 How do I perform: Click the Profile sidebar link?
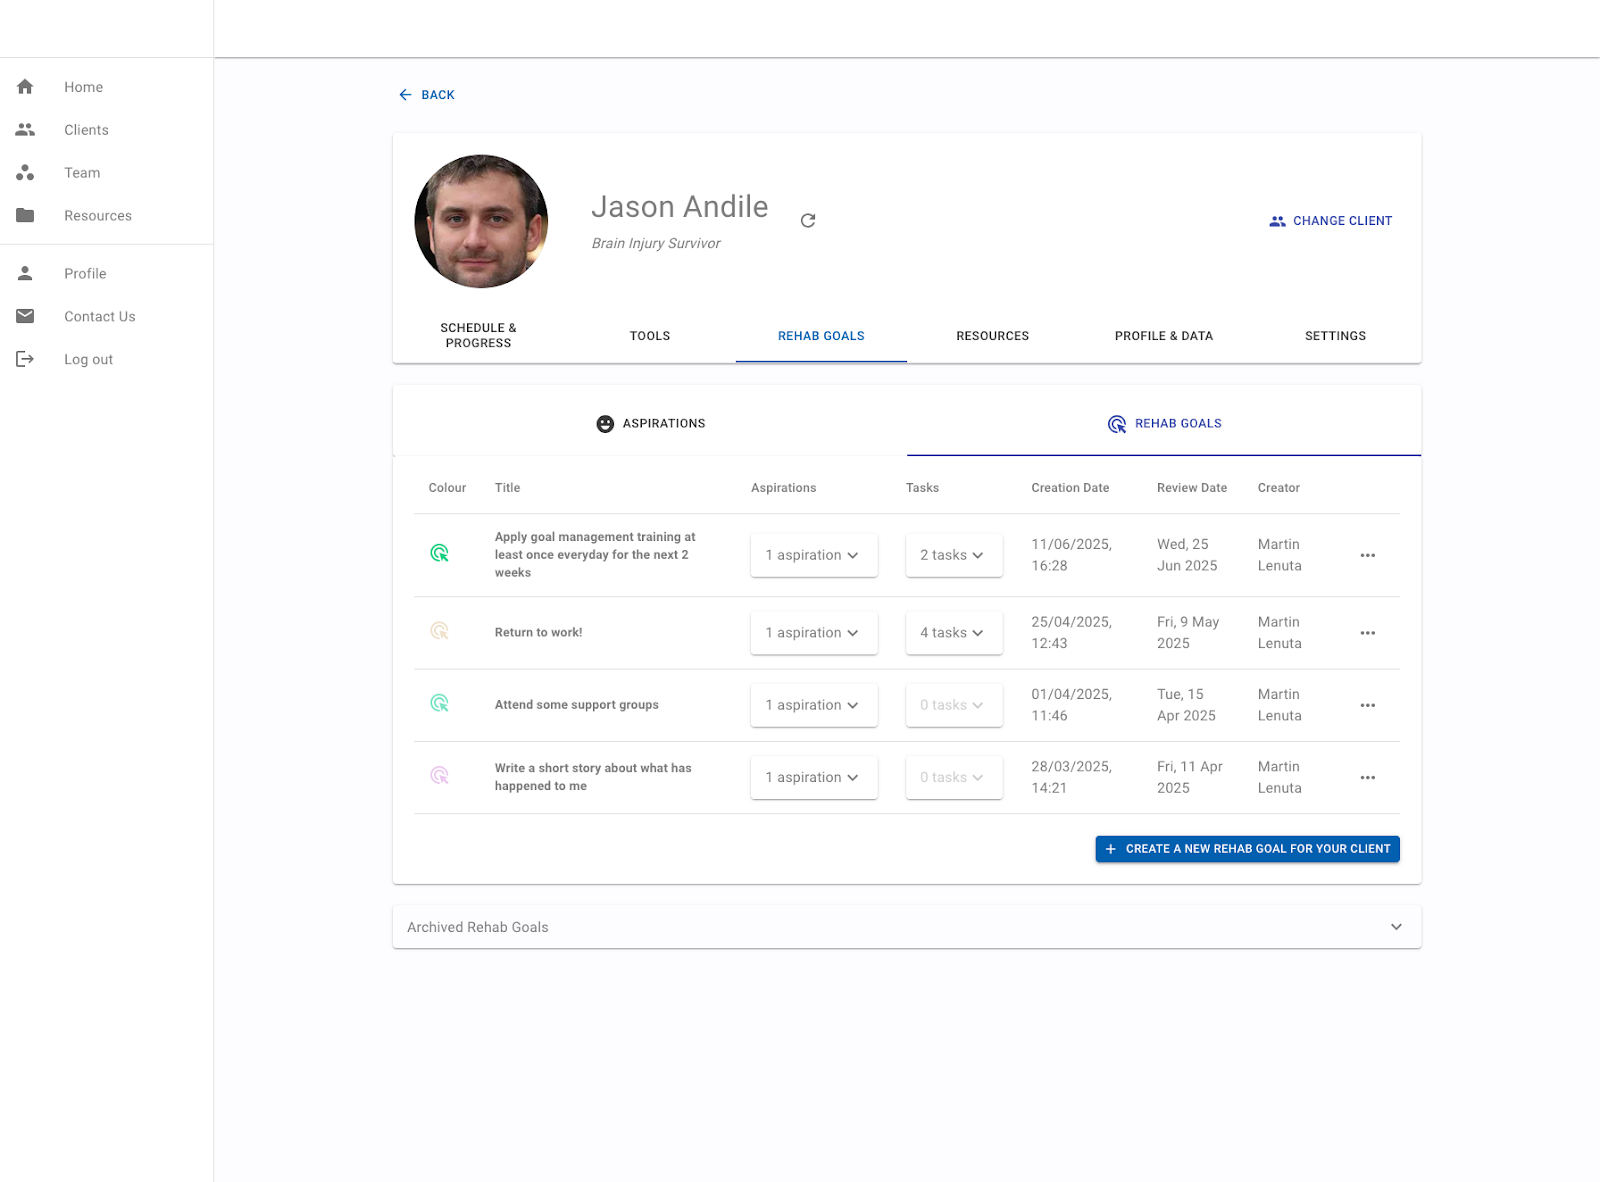coord(106,273)
